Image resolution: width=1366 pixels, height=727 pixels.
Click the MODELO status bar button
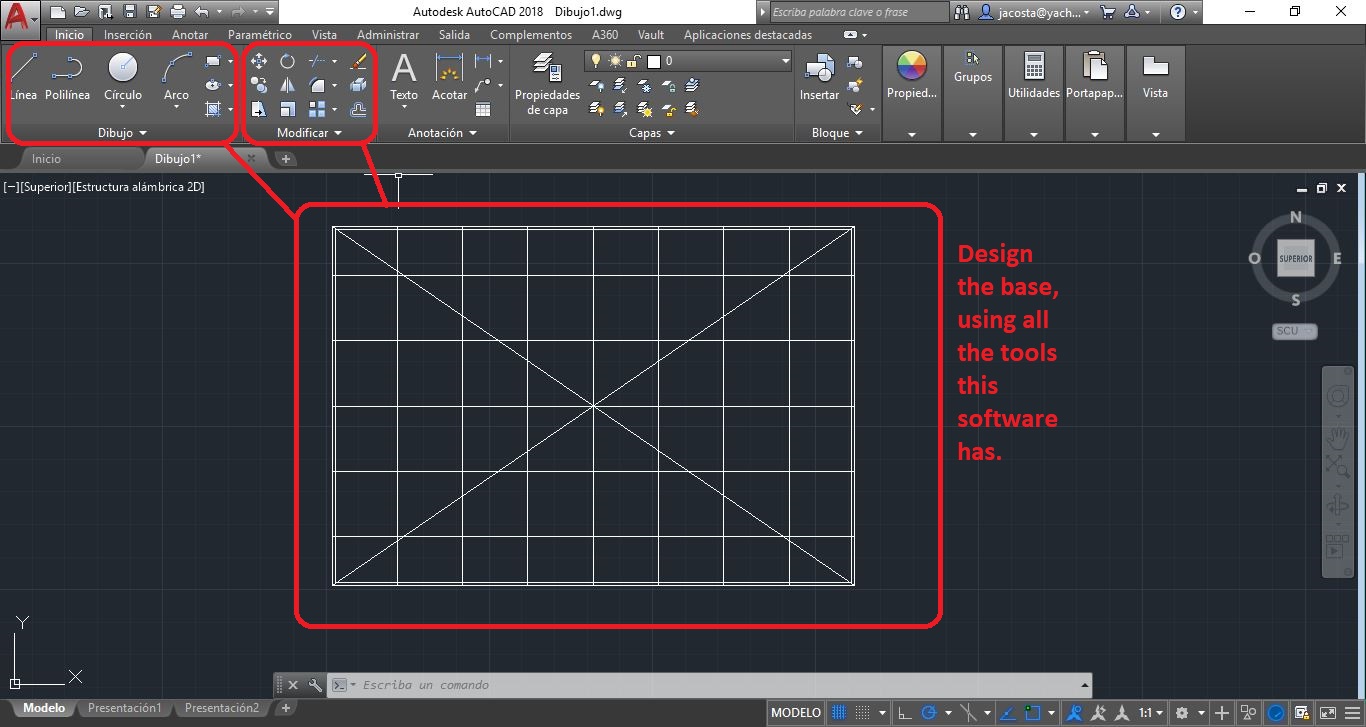coord(796,713)
